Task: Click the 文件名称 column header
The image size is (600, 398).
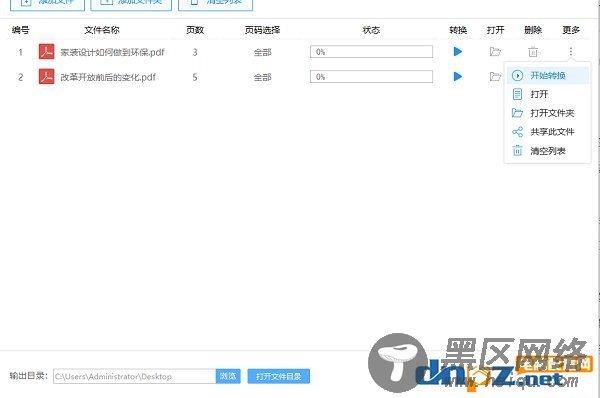Action: pyautogui.click(x=102, y=30)
